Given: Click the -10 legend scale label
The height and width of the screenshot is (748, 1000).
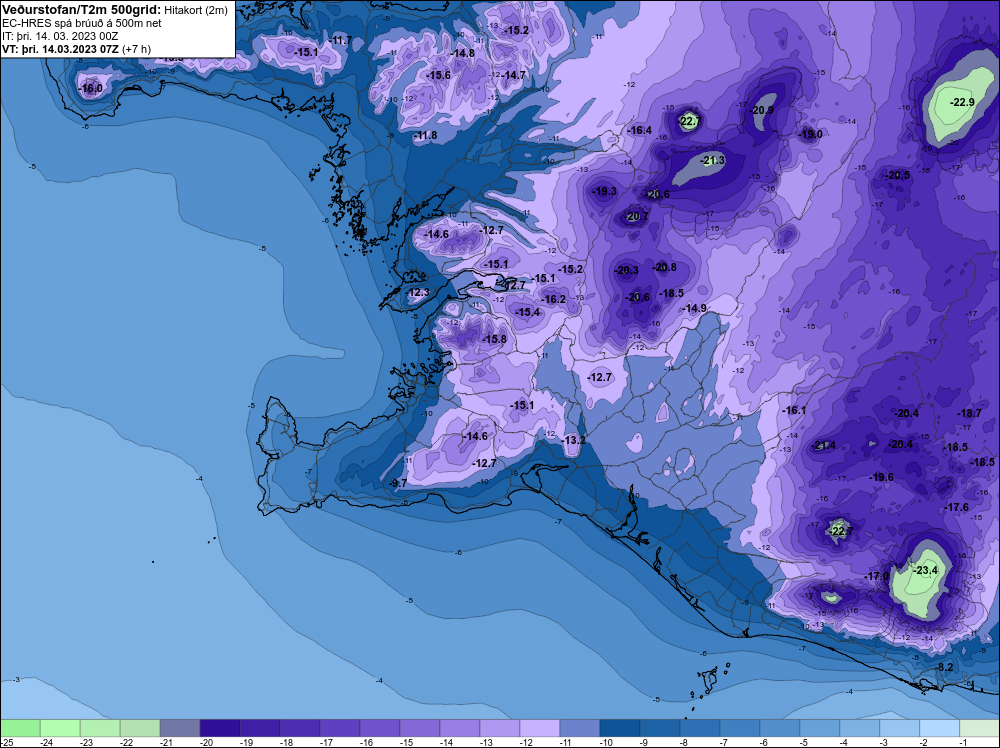Looking at the screenshot, I should (606, 742).
